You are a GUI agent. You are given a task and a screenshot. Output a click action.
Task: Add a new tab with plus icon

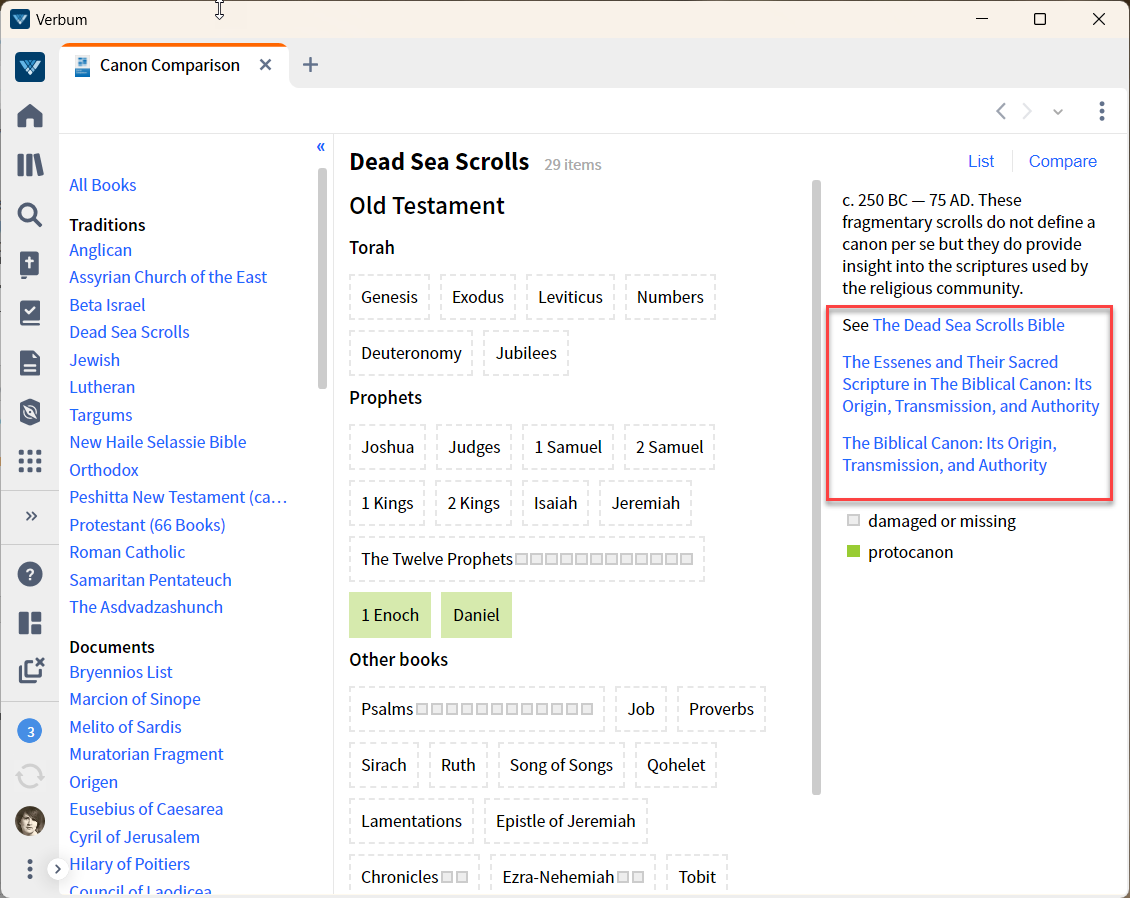tap(310, 65)
